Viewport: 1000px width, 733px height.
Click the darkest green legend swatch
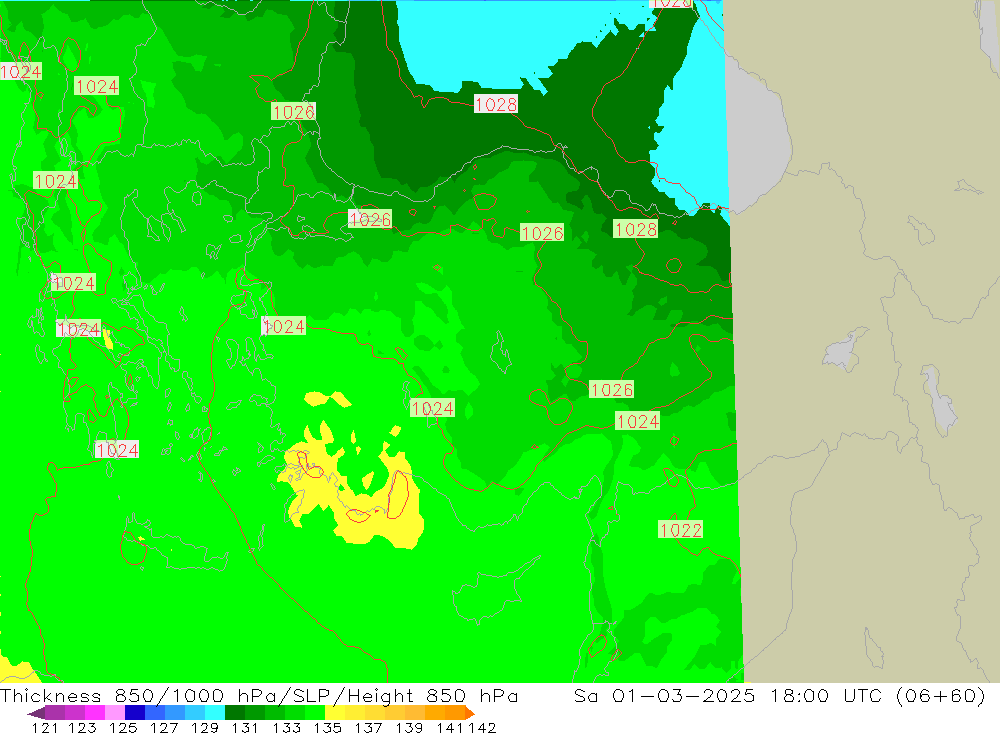(x=235, y=713)
